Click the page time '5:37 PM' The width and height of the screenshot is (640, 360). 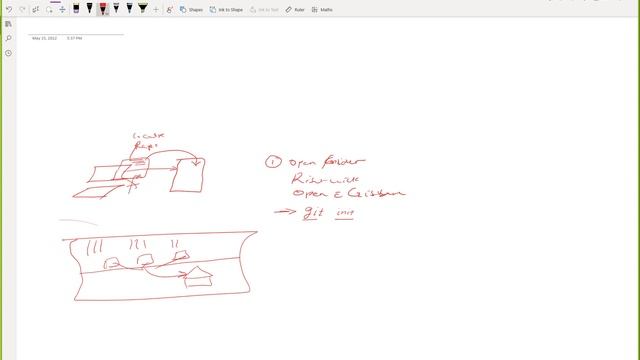pos(75,38)
